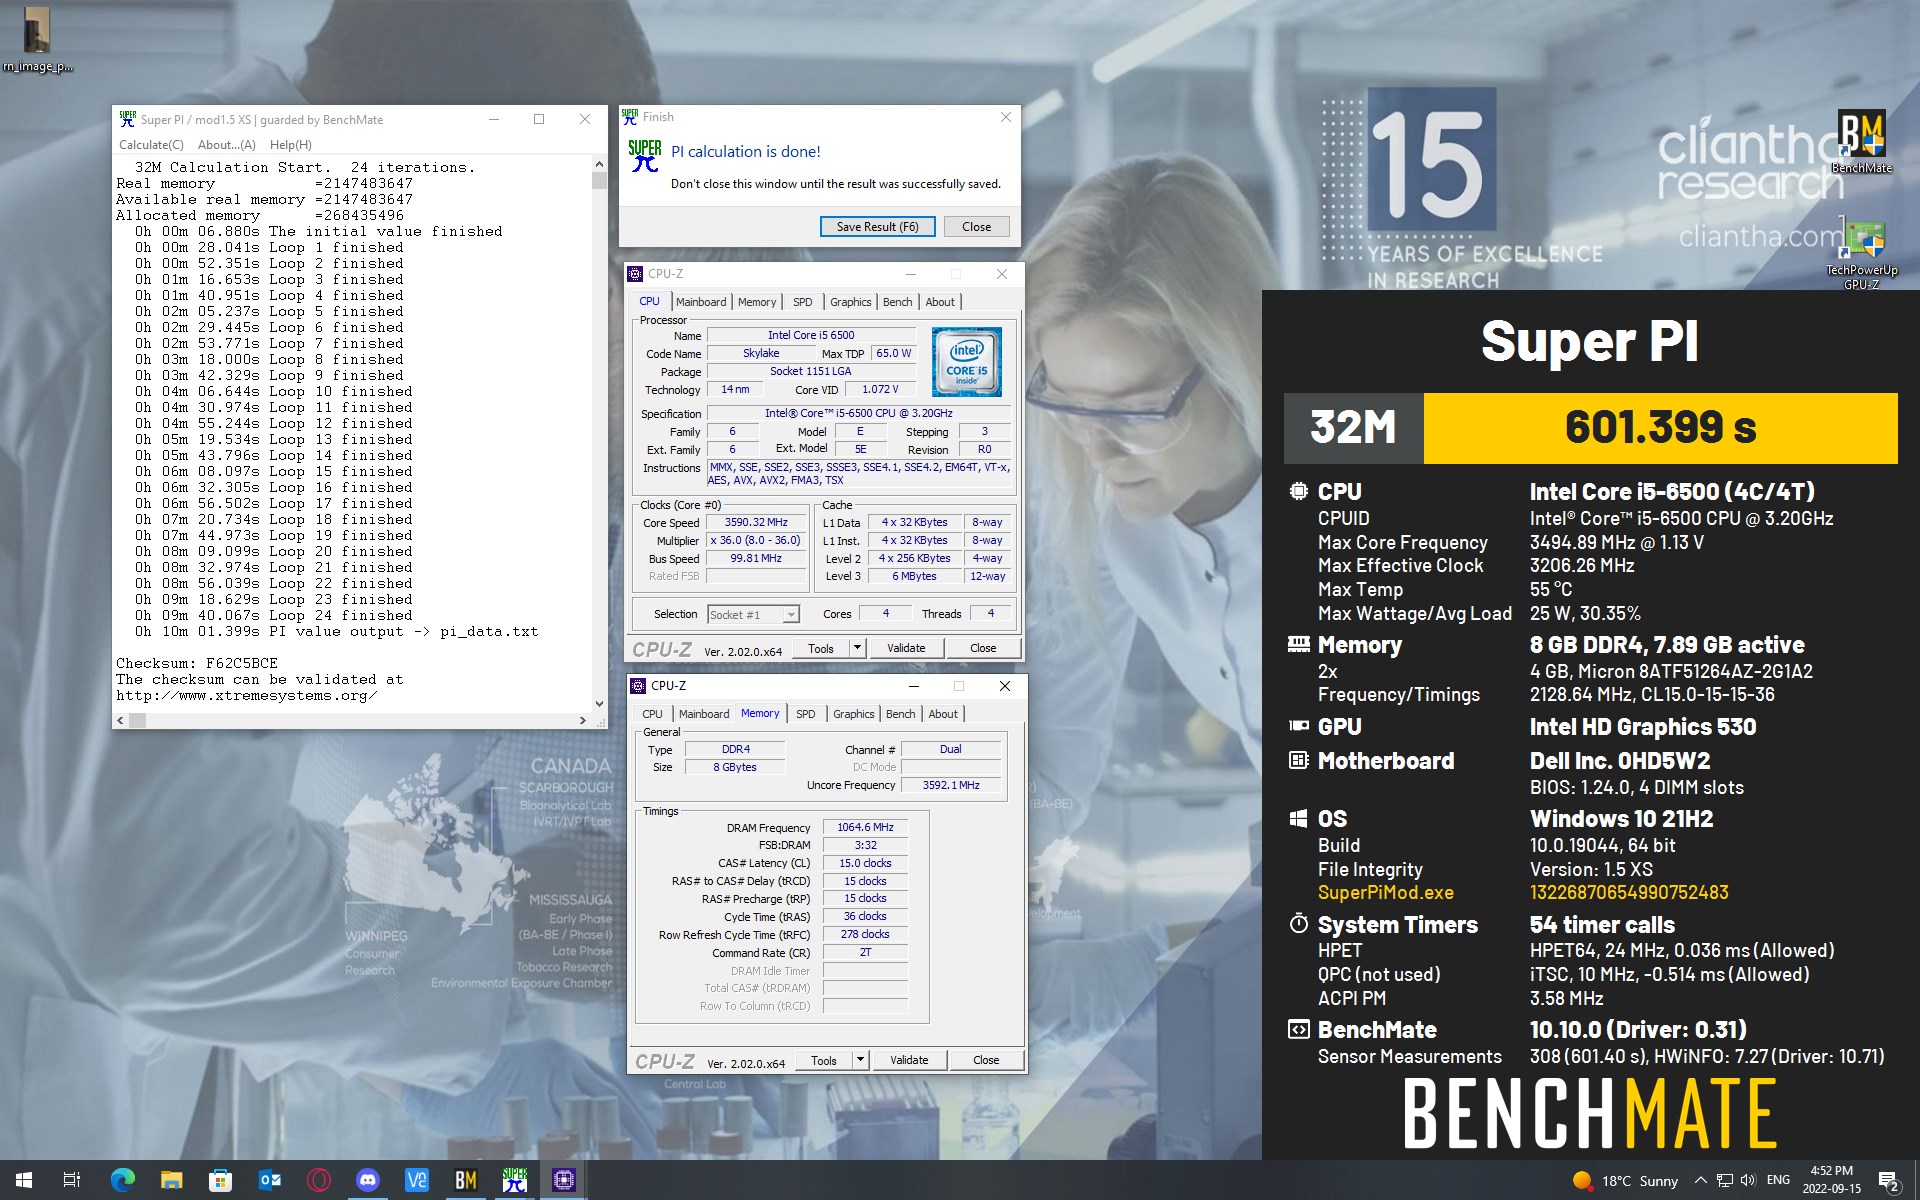Expand Tools dropdown arrow in lower CPU-Z

coord(860,1060)
